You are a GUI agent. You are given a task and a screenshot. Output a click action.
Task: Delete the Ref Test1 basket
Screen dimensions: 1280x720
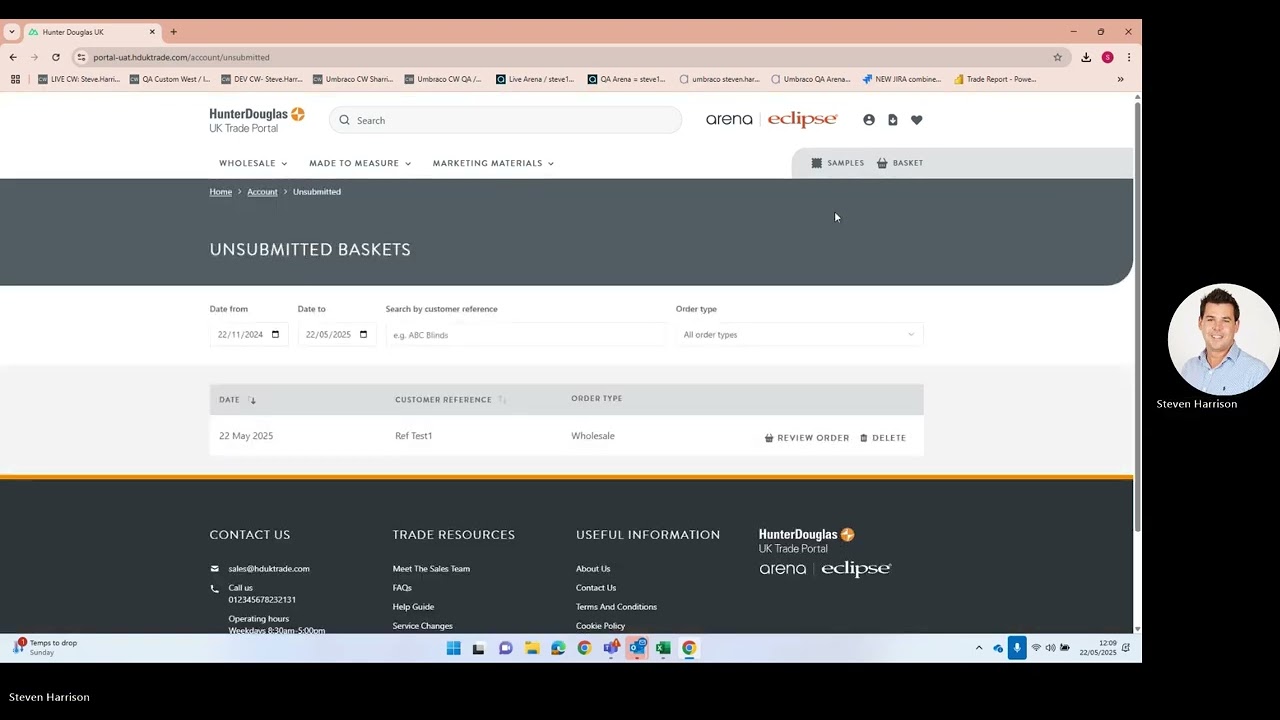click(x=883, y=438)
